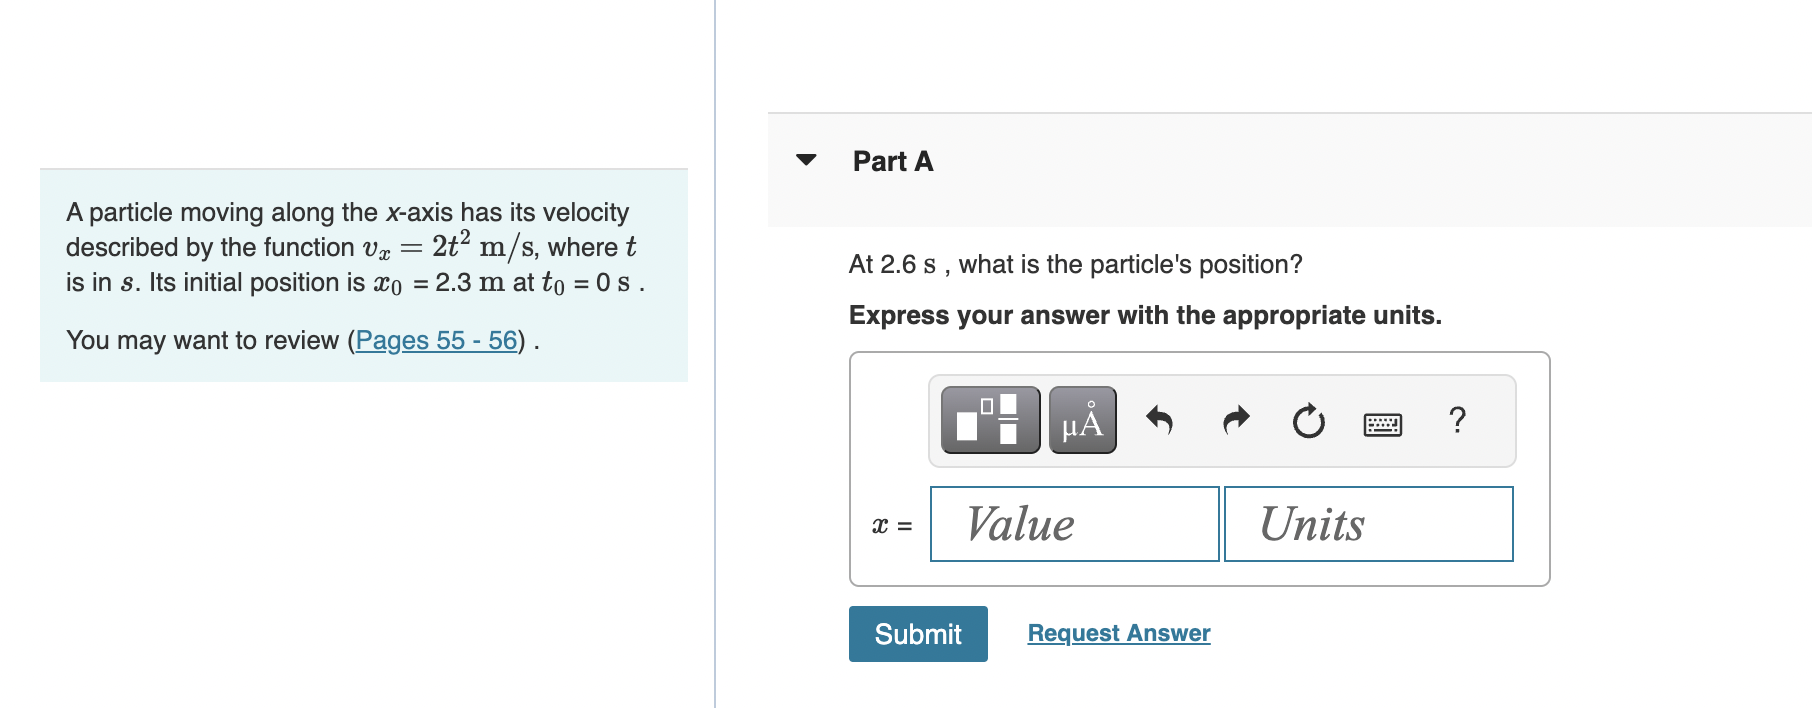Open the μÅ units palette
Image resolution: width=1812 pixels, height=708 pixels.
coord(1082,421)
